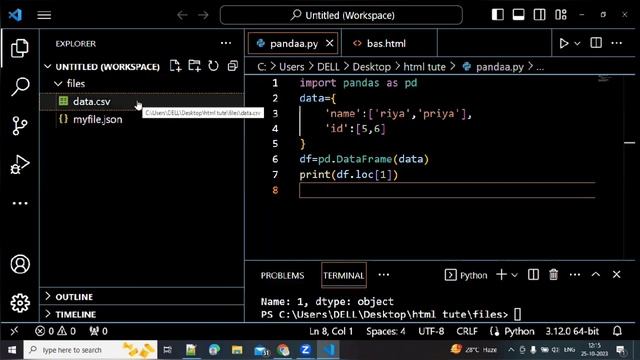Image resolution: width=640 pixels, height=360 pixels.
Task: Split the terminal
Action: 533,275
